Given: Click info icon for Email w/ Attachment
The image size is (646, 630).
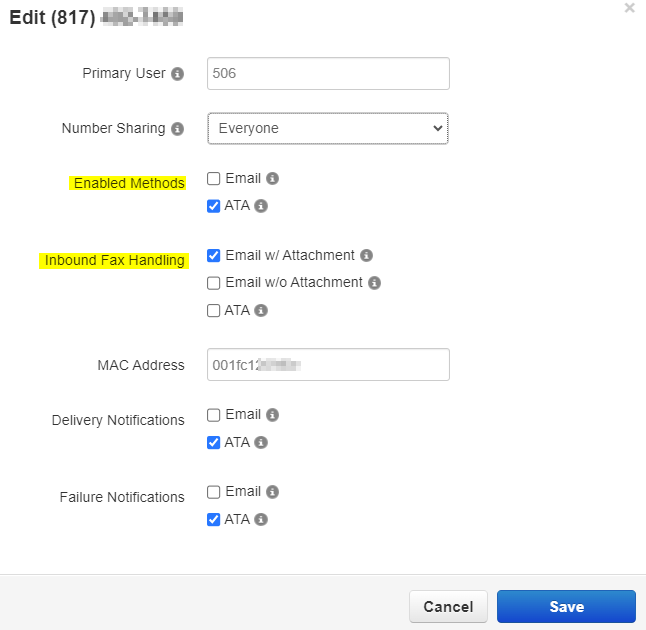Looking at the screenshot, I should (366, 255).
